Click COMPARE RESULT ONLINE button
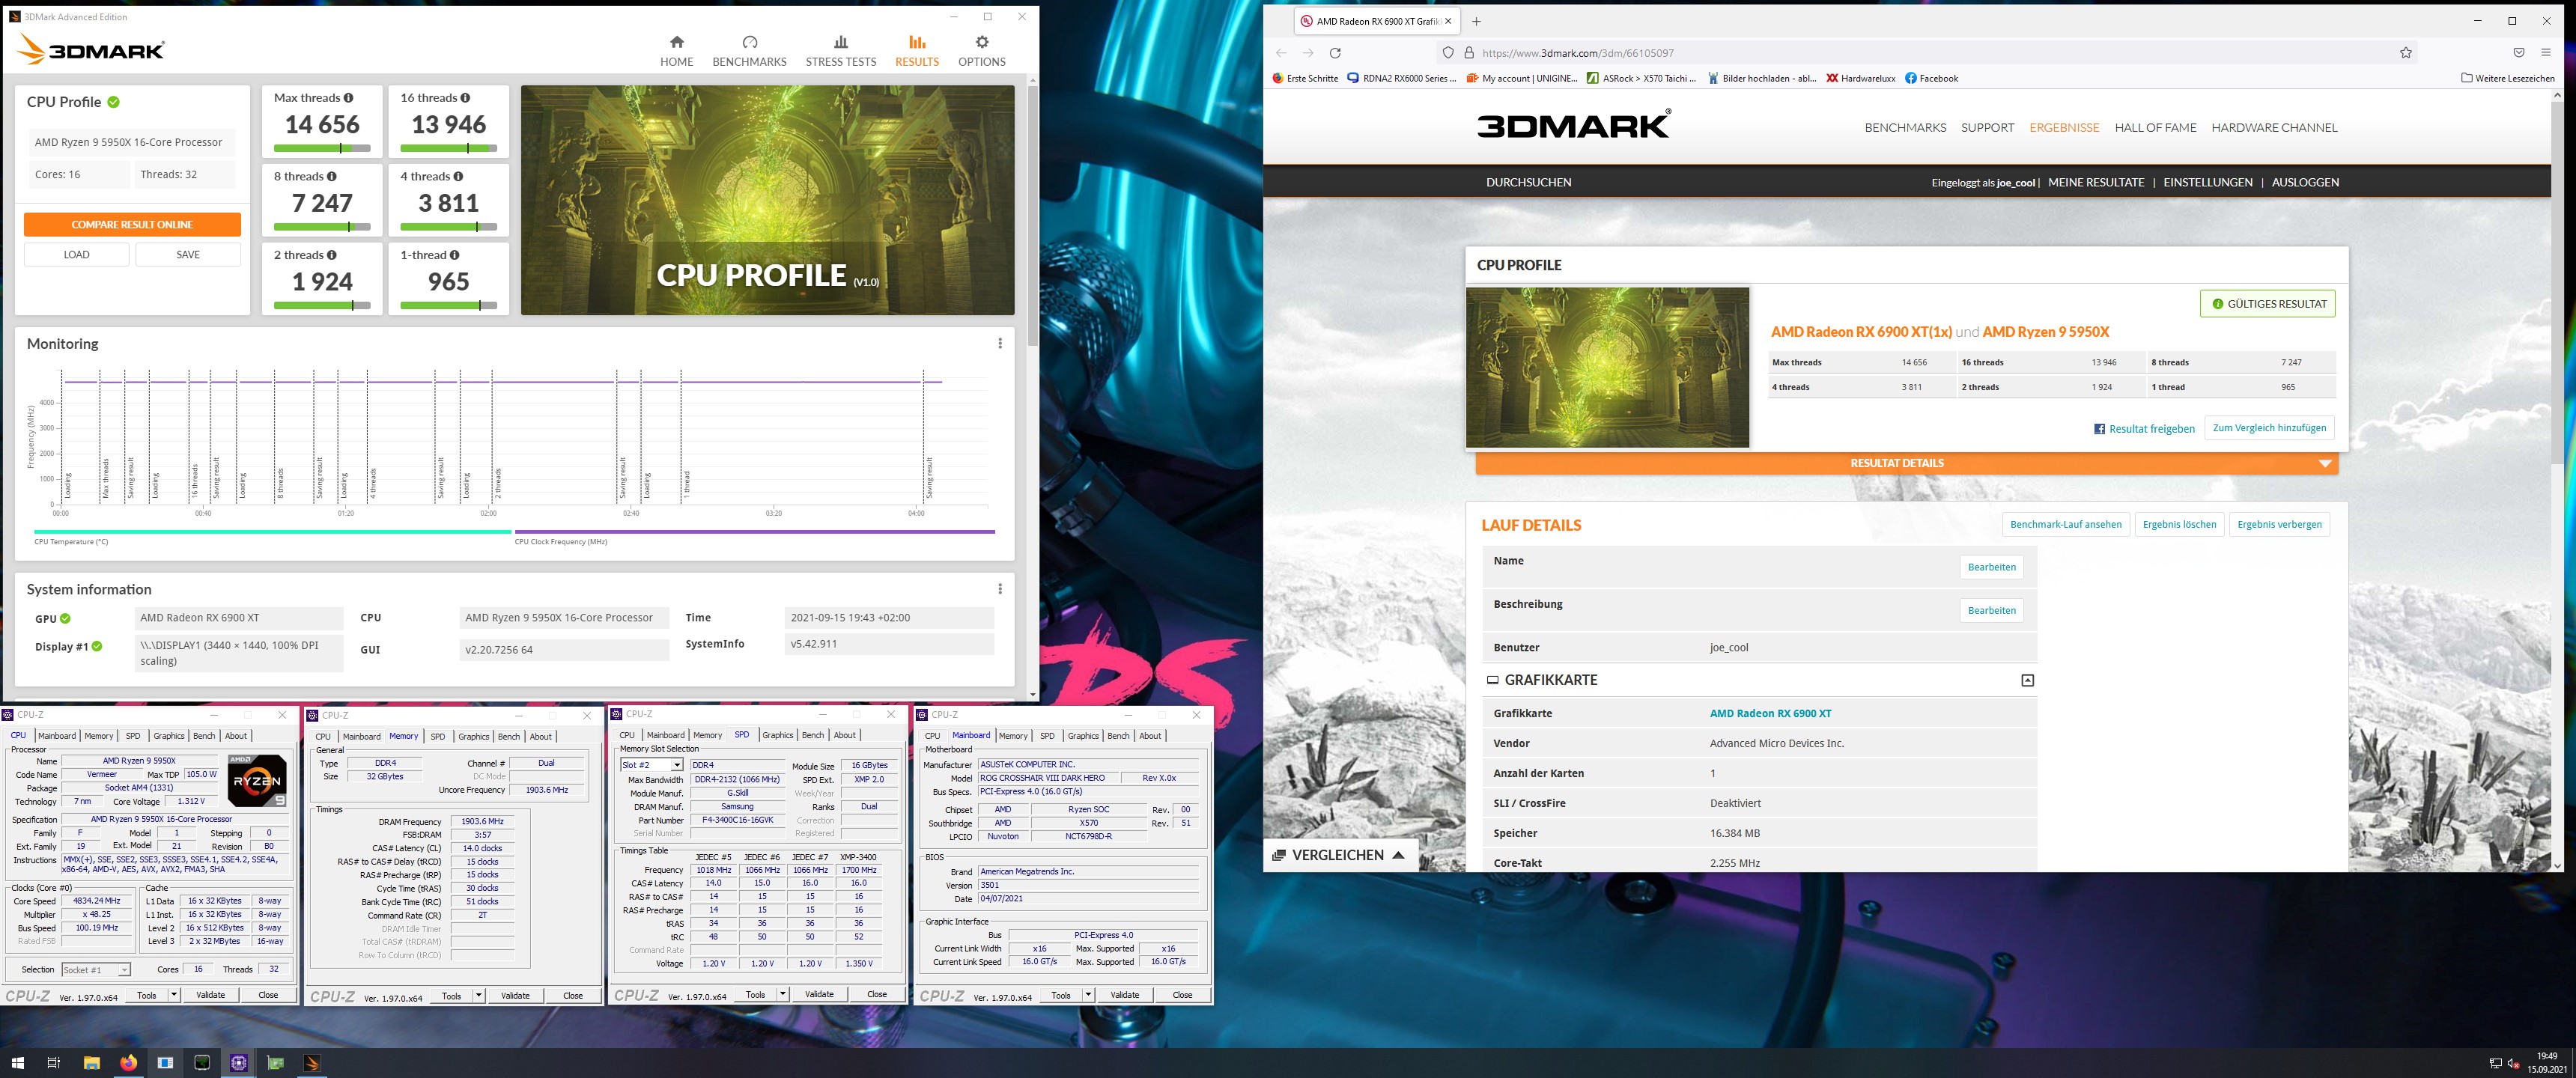Screen dimensions: 2576x1078 point(132,225)
